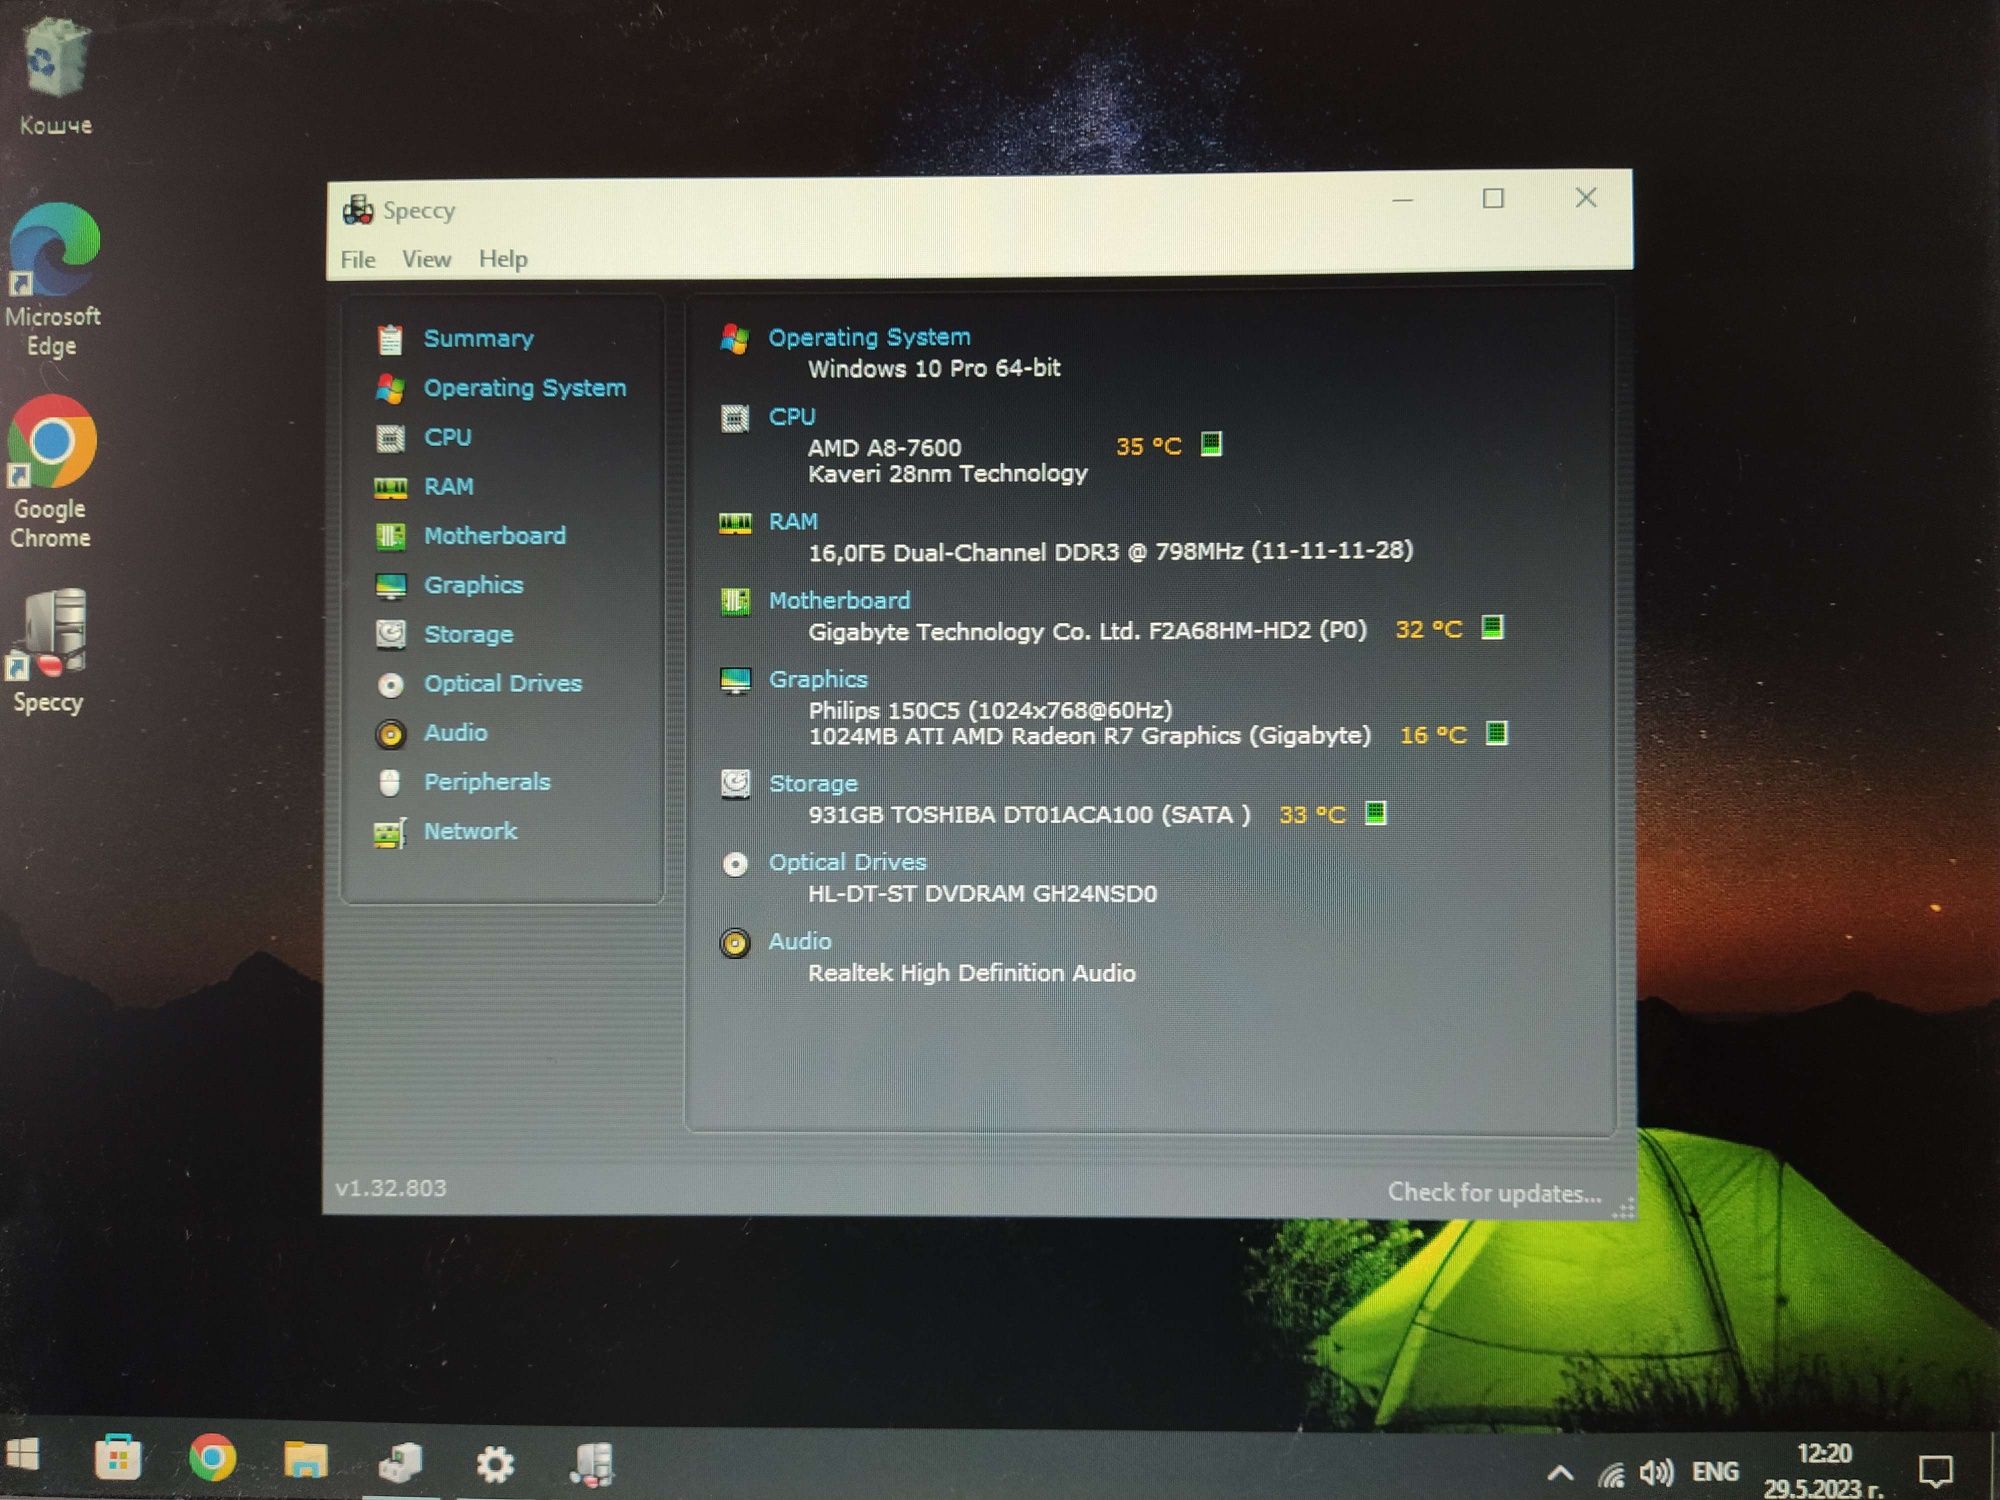Open Microsoft Edge desktop shortcut
The width and height of the screenshot is (2000, 1500).
pyautogui.click(x=52, y=280)
